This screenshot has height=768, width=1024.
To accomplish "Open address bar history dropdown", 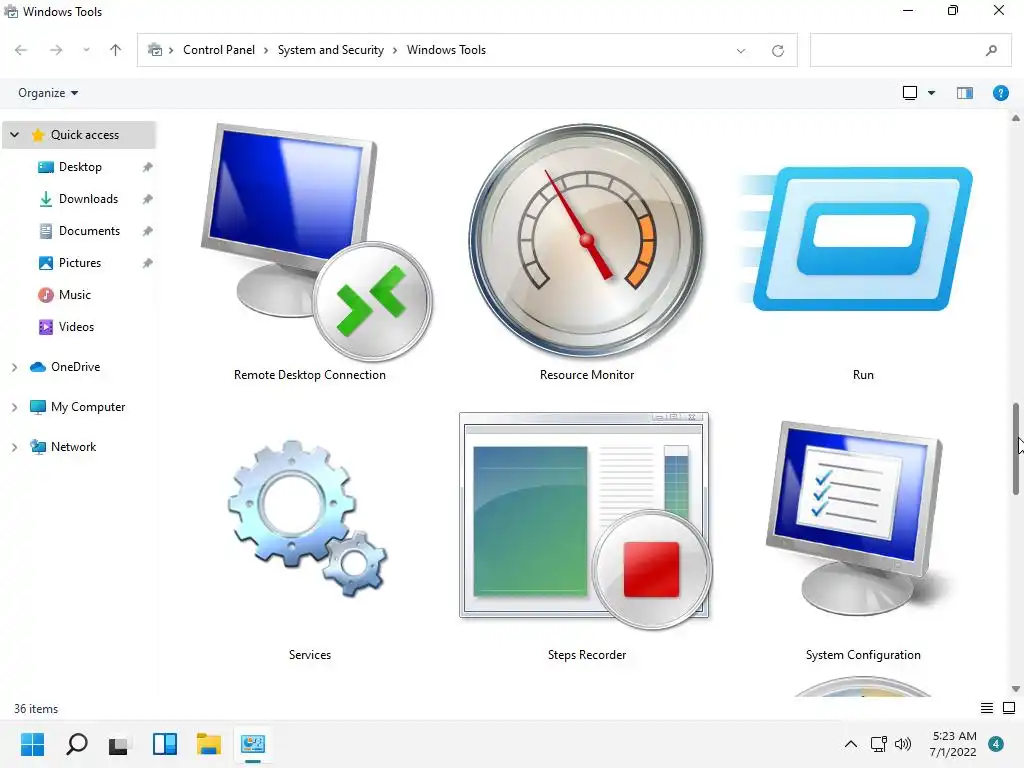I will (x=741, y=51).
